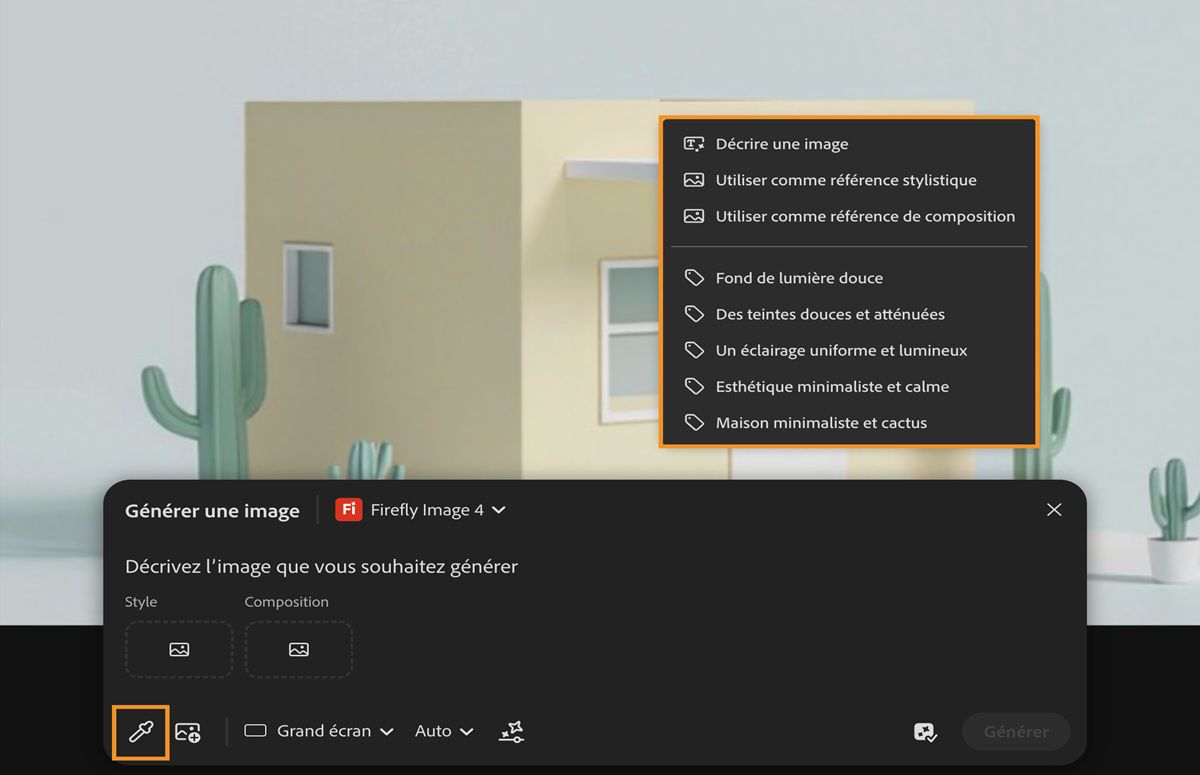Expand the Grand écran aspect ratio dropdown
1200x775 pixels.
pyautogui.click(x=320, y=731)
